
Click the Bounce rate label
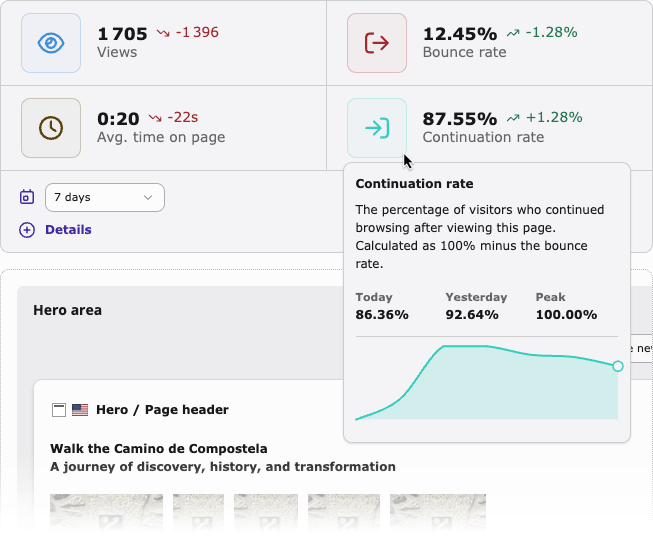click(x=464, y=52)
